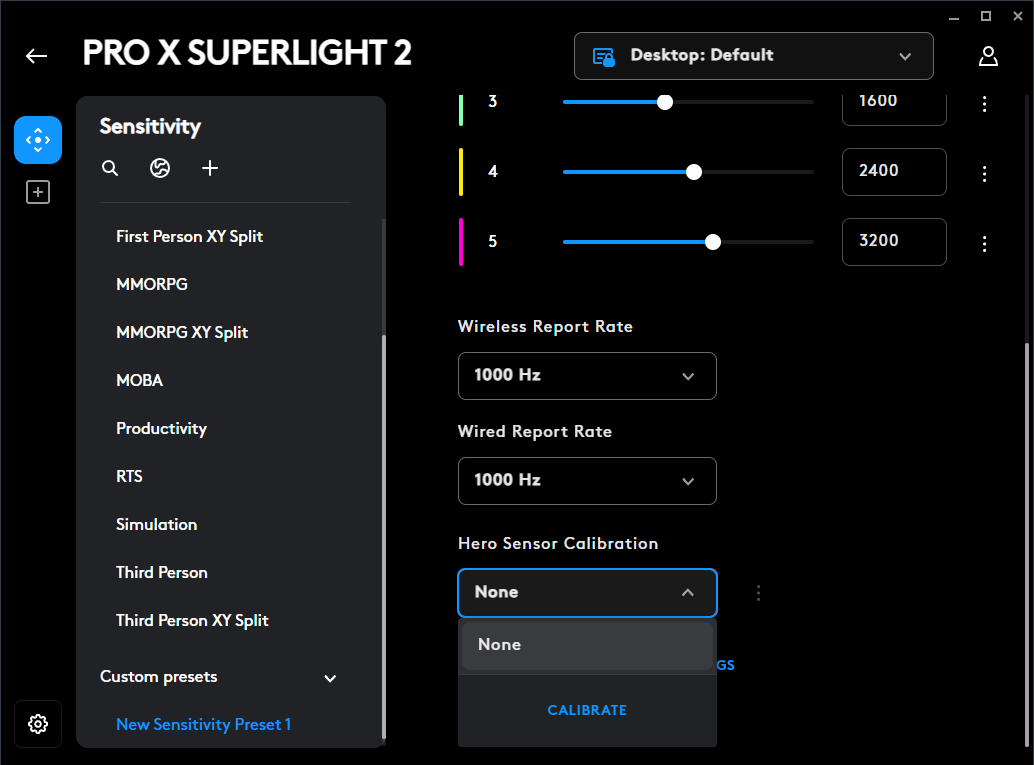The image size is (1034, 765).
Task: Open the Desktop: Default profile dropdown
Action: [754, 56]
